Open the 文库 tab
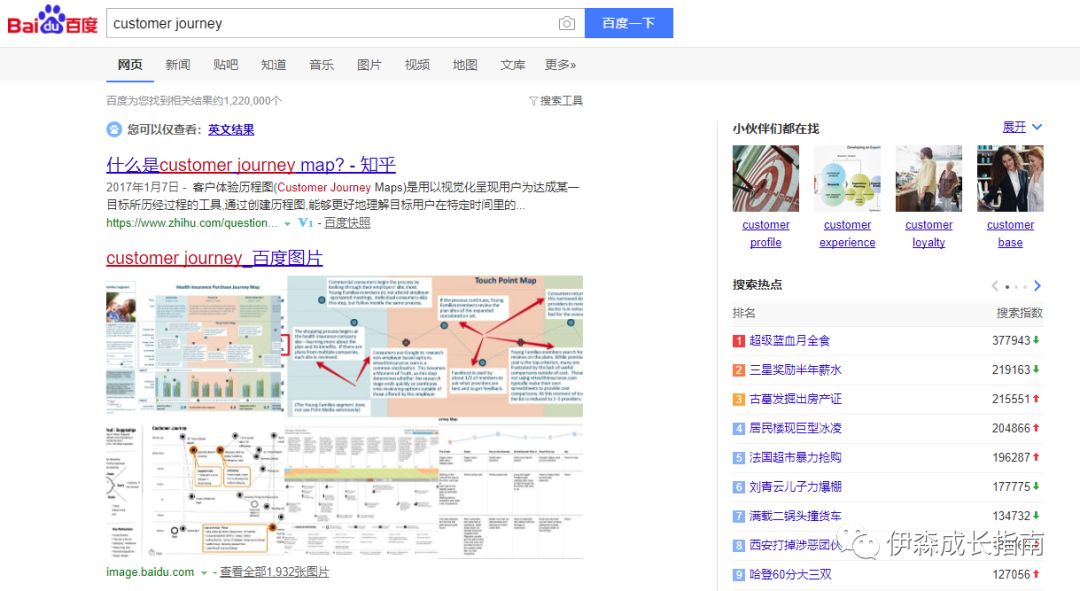 pos(512,65)
